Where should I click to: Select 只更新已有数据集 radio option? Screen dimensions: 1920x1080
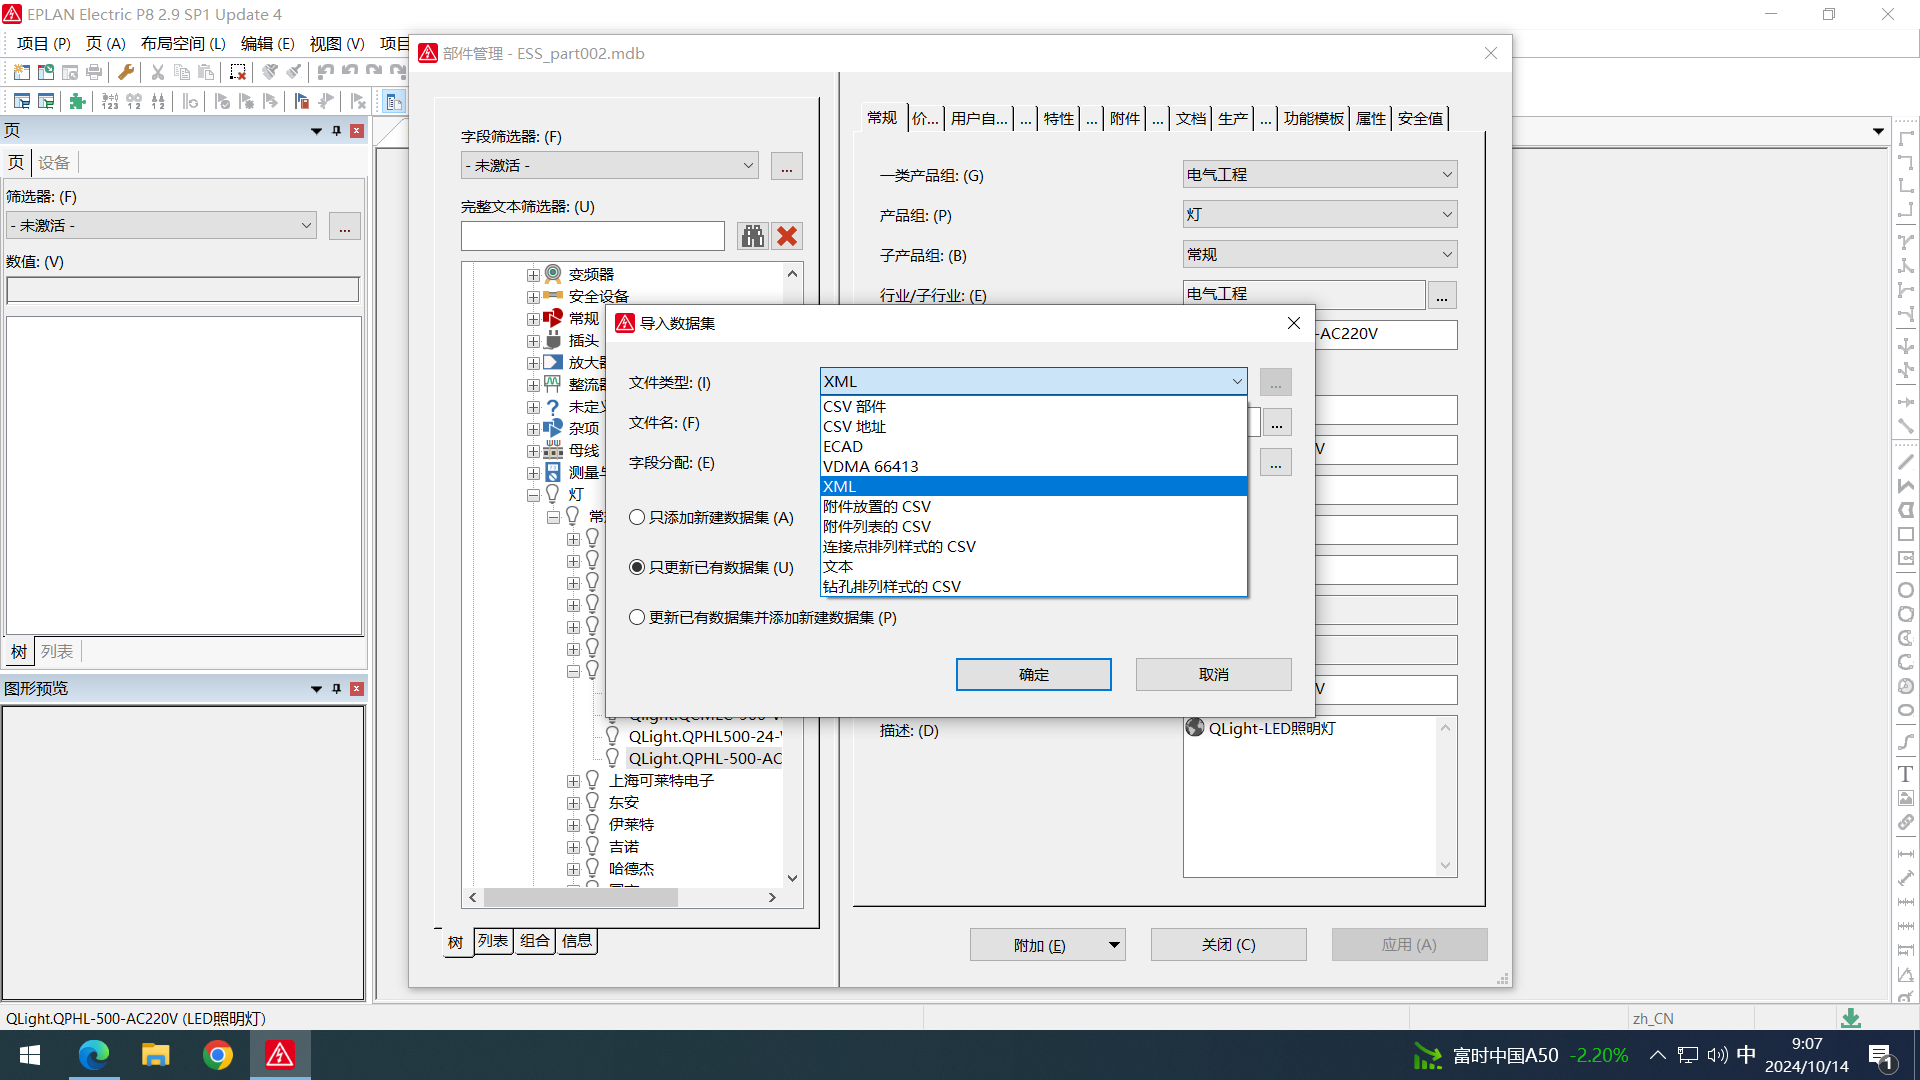click(637, 567)
